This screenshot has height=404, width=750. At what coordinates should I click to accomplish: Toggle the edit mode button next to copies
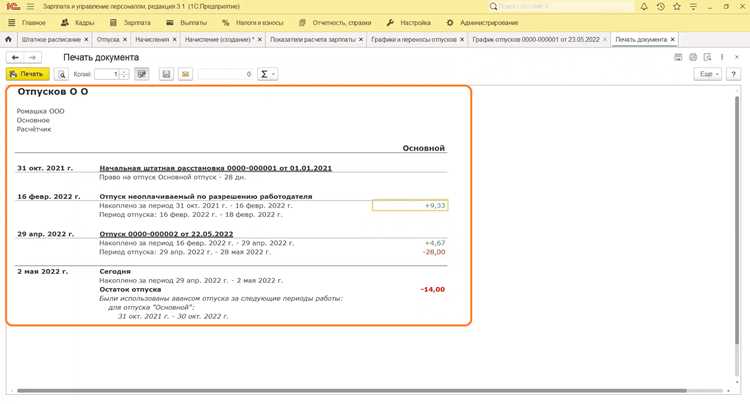[142, 74]
